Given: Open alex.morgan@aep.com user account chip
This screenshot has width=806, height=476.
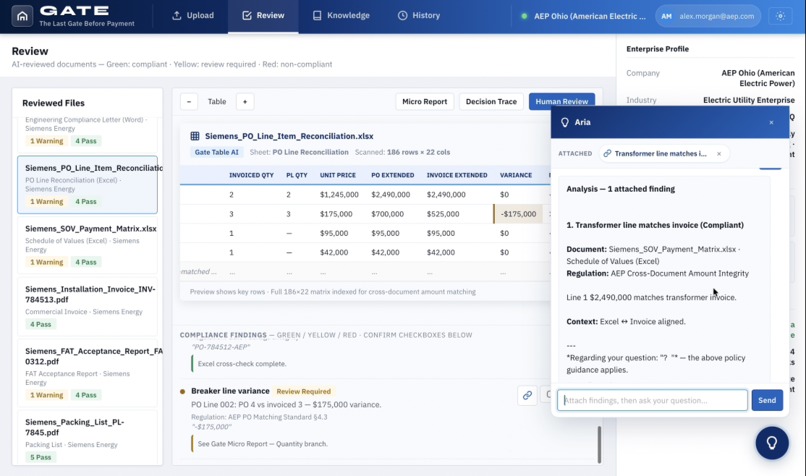Looking at the screenshot, I should [708, 16].
